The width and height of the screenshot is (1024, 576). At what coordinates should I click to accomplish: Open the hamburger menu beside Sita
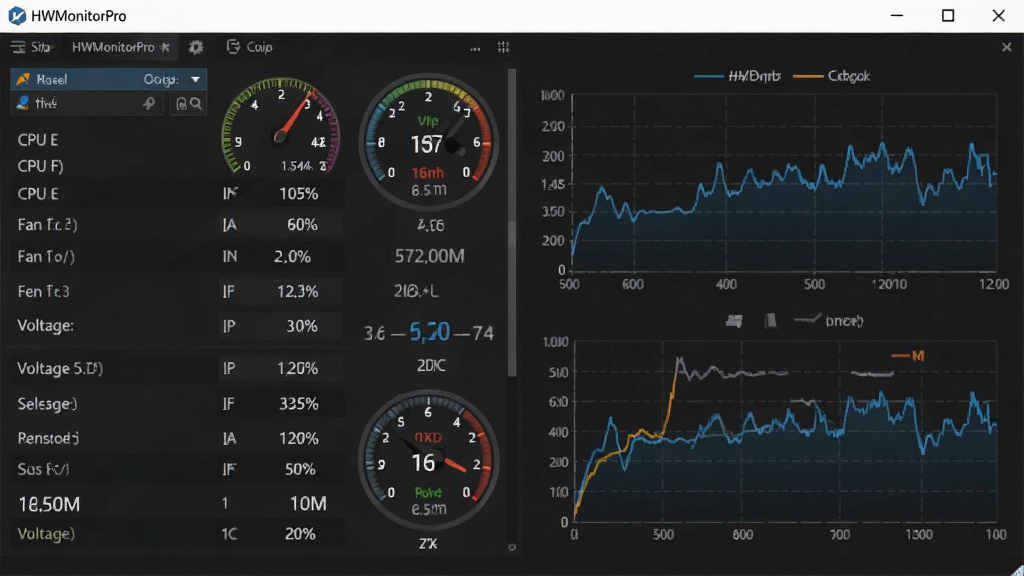click(18, 47)
